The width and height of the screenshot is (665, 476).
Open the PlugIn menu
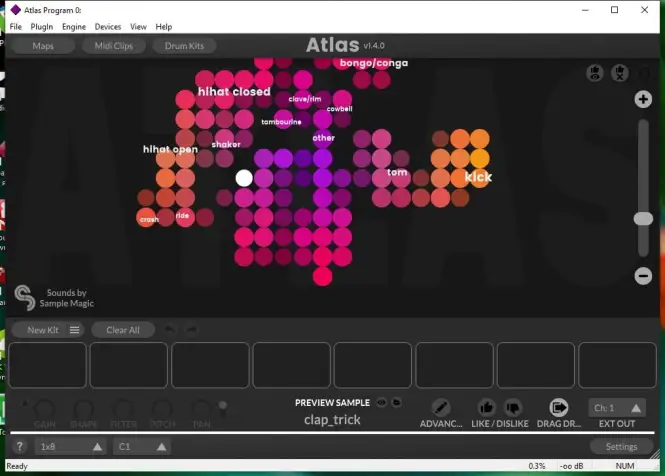42,27
